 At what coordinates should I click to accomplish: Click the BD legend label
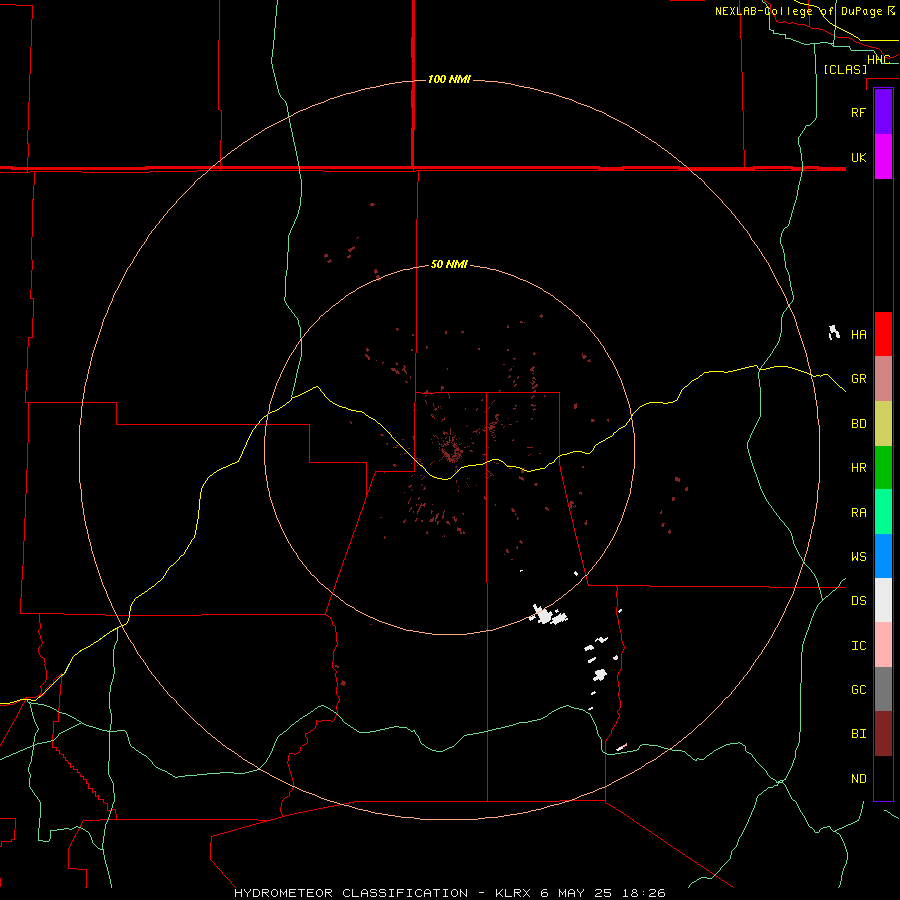858,424
